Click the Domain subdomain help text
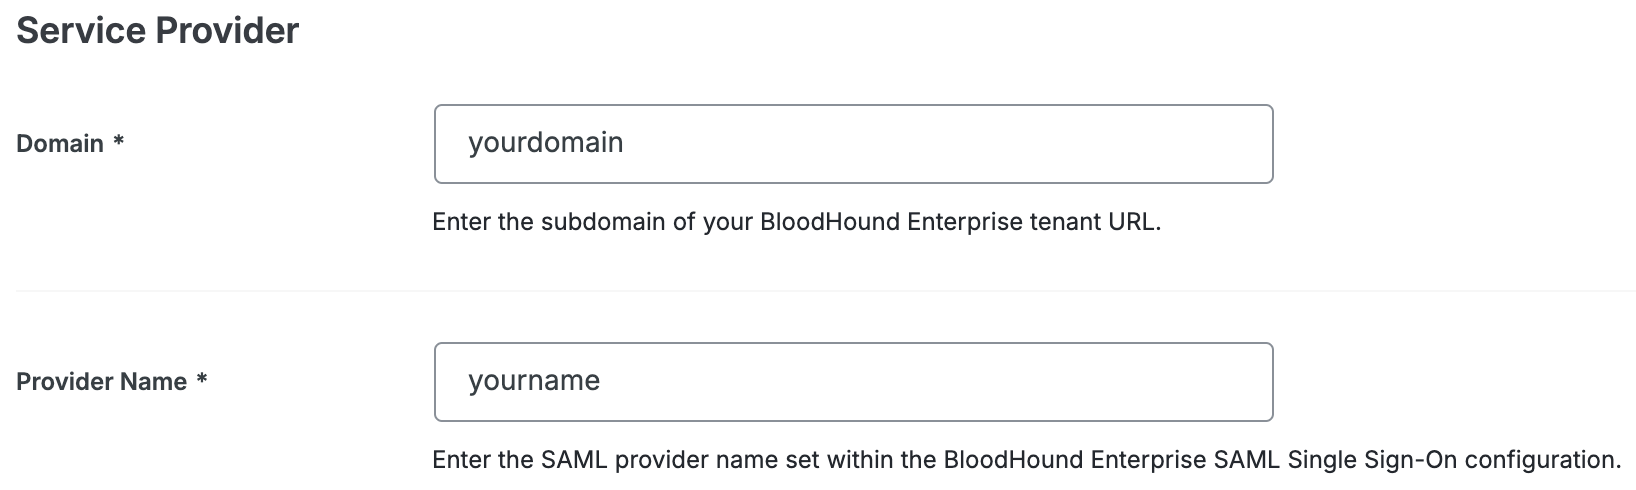Image resolution: width=1636 pixels, height=490 pixels. [x=796, y=222]
